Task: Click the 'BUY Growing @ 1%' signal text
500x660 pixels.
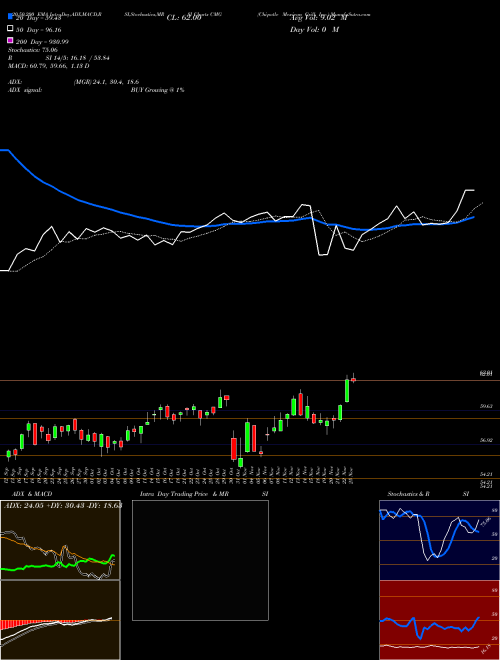Action: (x=157, y=90)
